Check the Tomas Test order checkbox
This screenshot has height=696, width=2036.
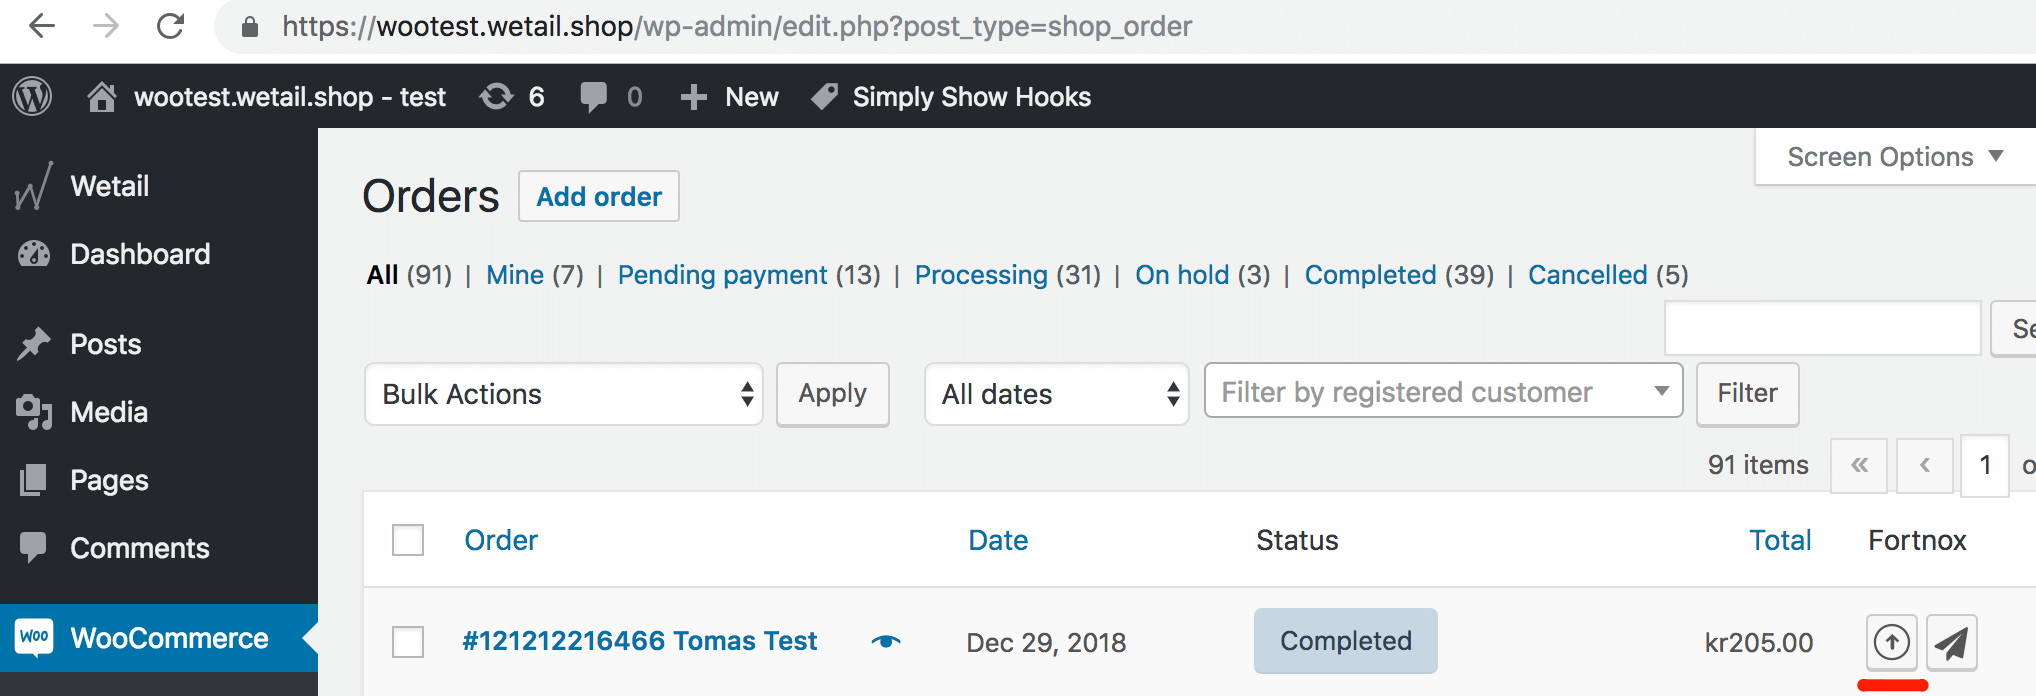point(408,642)
